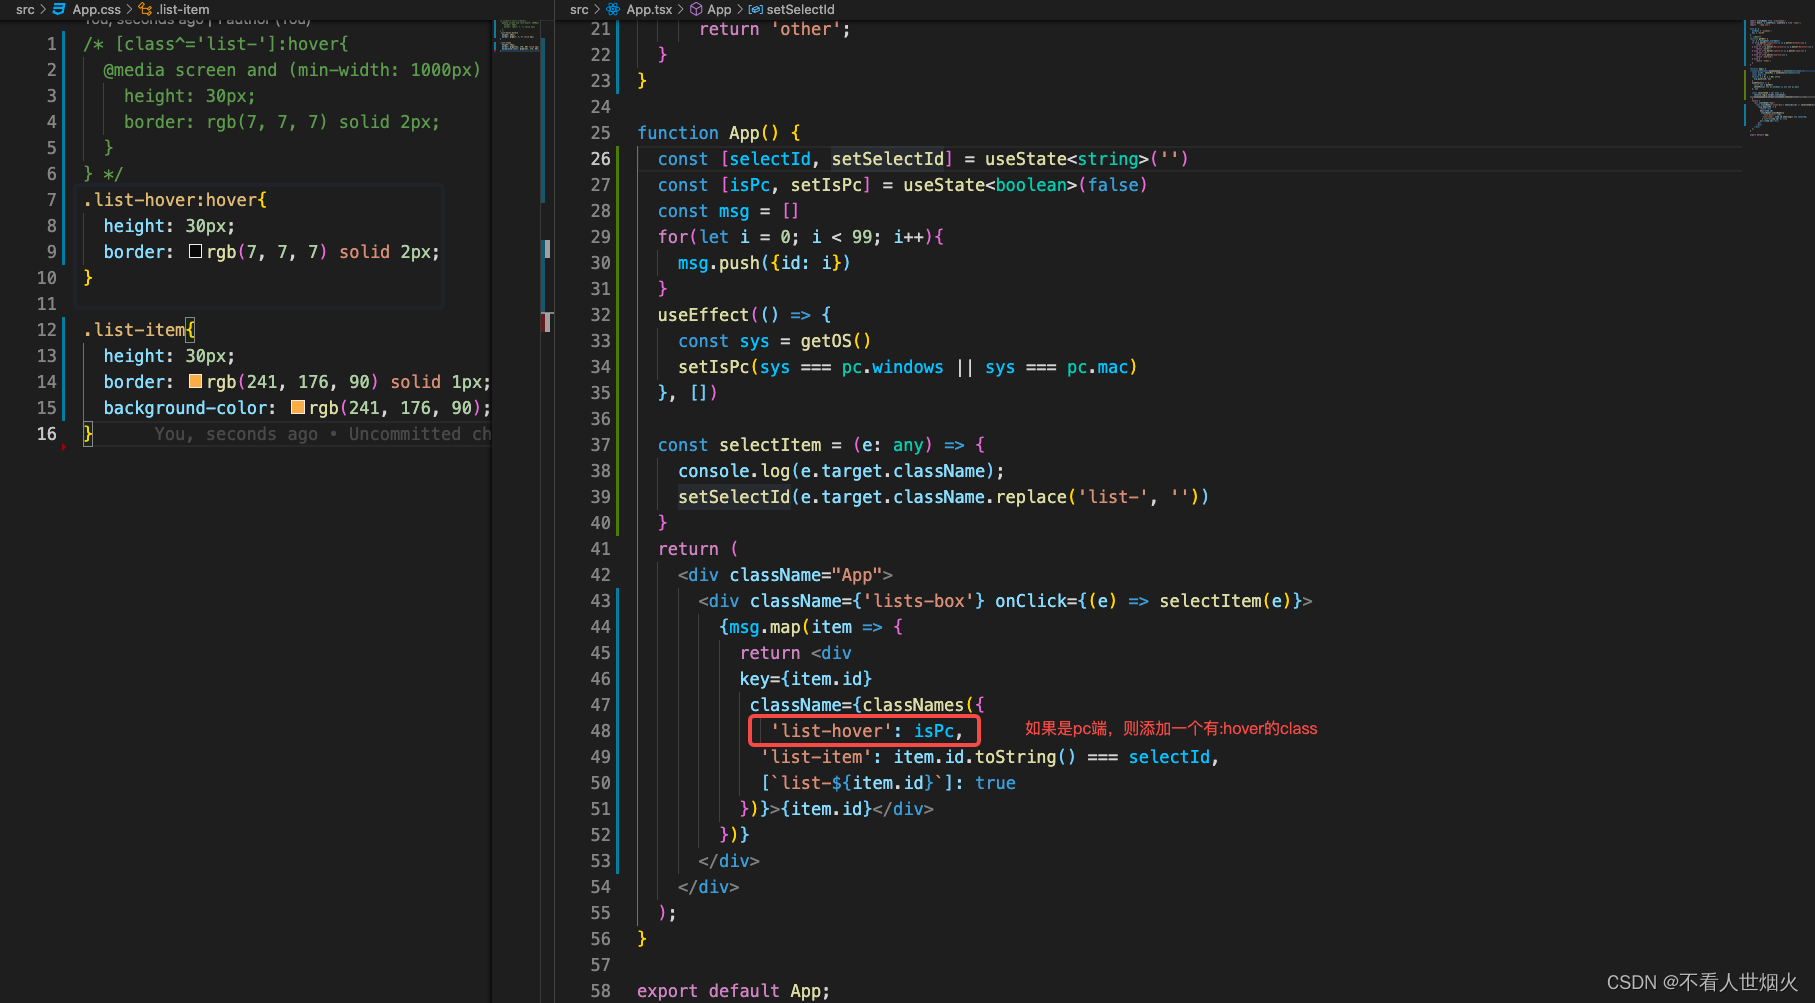Click the '.list-item{' selector text
Image resolution: width=1815 pixels, height=1003 pixels.
click(x=139, y=330)
